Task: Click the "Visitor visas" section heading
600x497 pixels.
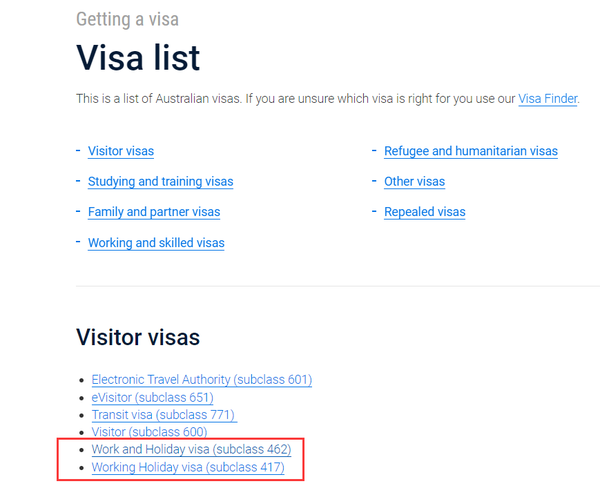Action: 138,337
